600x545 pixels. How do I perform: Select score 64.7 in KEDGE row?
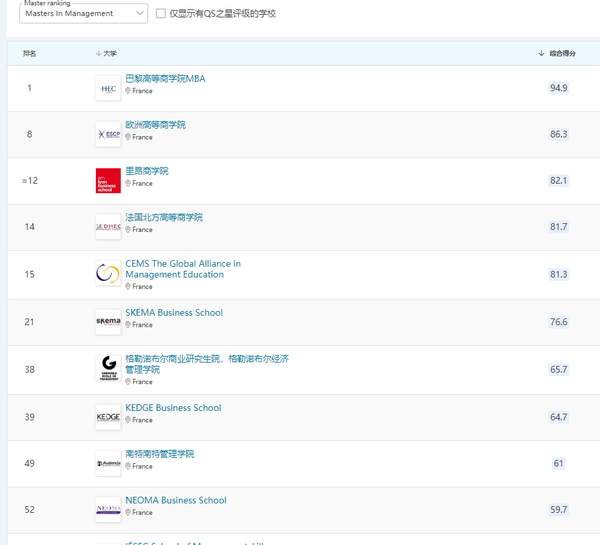559,417
